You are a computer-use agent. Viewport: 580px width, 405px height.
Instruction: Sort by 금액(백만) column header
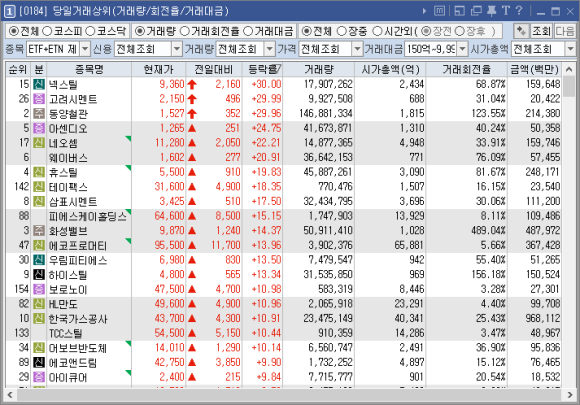click(x=535, y=70)
